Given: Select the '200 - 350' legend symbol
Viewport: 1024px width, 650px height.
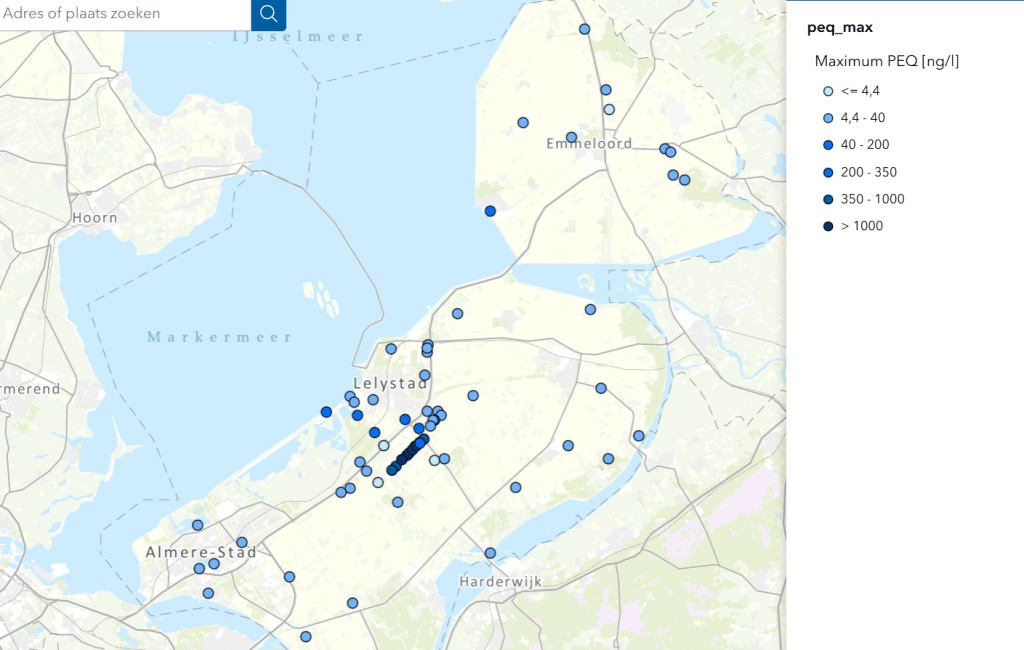Looking at the screenshot, I should click(828, 172).
